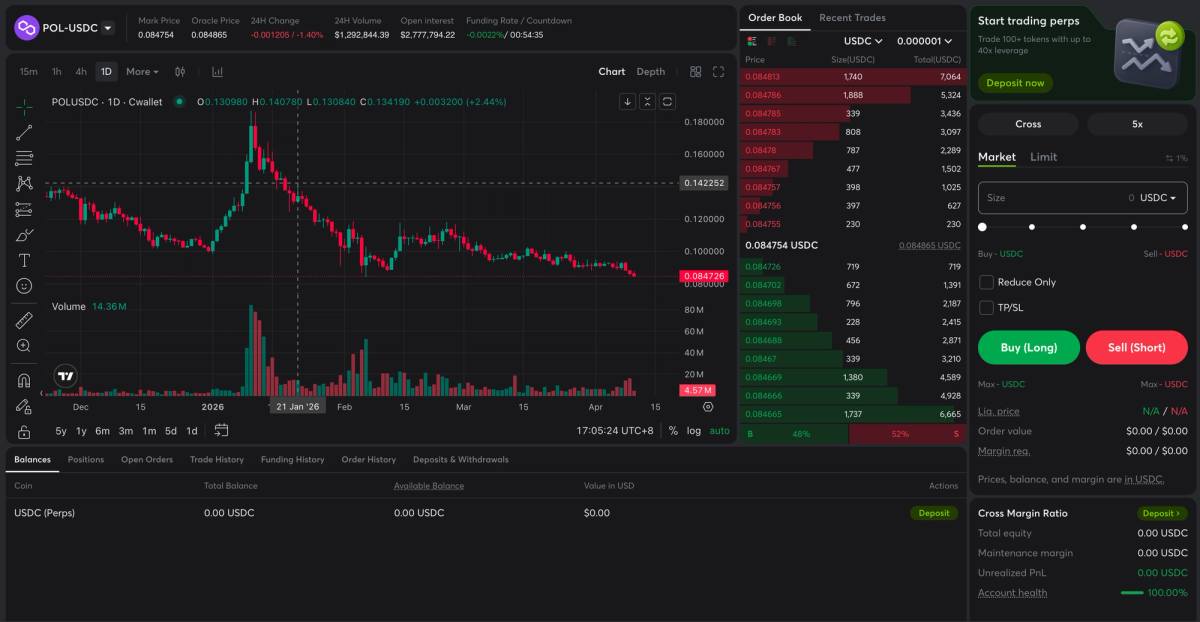Screen dimensions: 1200x622
Task: Open candlestick chart style selector
Action: [x=180, y=72]
